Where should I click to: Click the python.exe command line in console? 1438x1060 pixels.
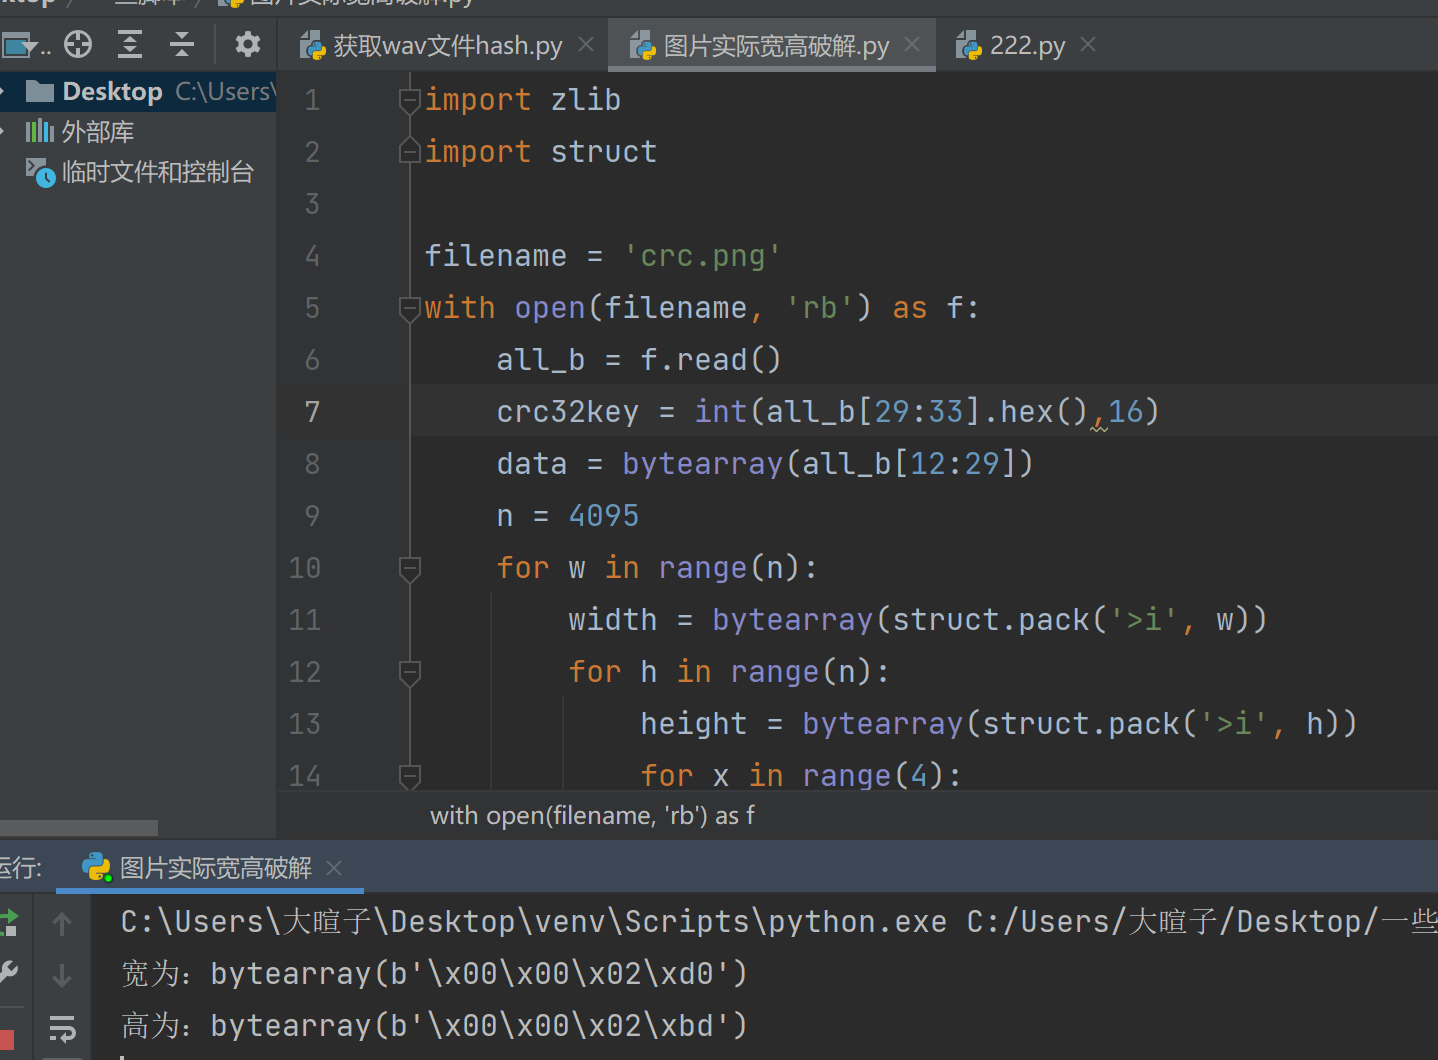[x=779, y=922]
